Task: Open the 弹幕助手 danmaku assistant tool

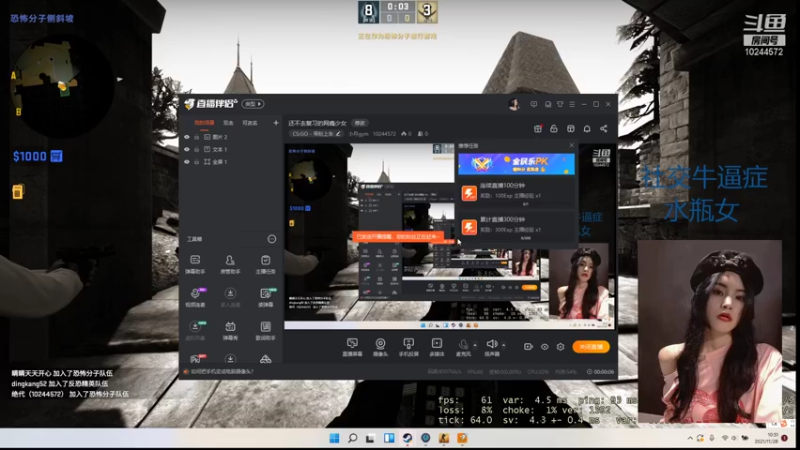Action: pos(195,264)
